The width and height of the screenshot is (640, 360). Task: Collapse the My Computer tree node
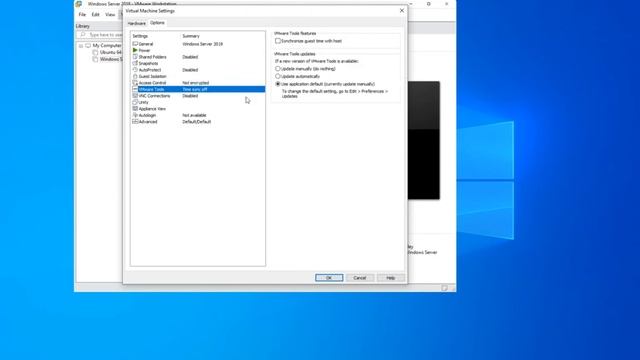(x=81, y=46)
